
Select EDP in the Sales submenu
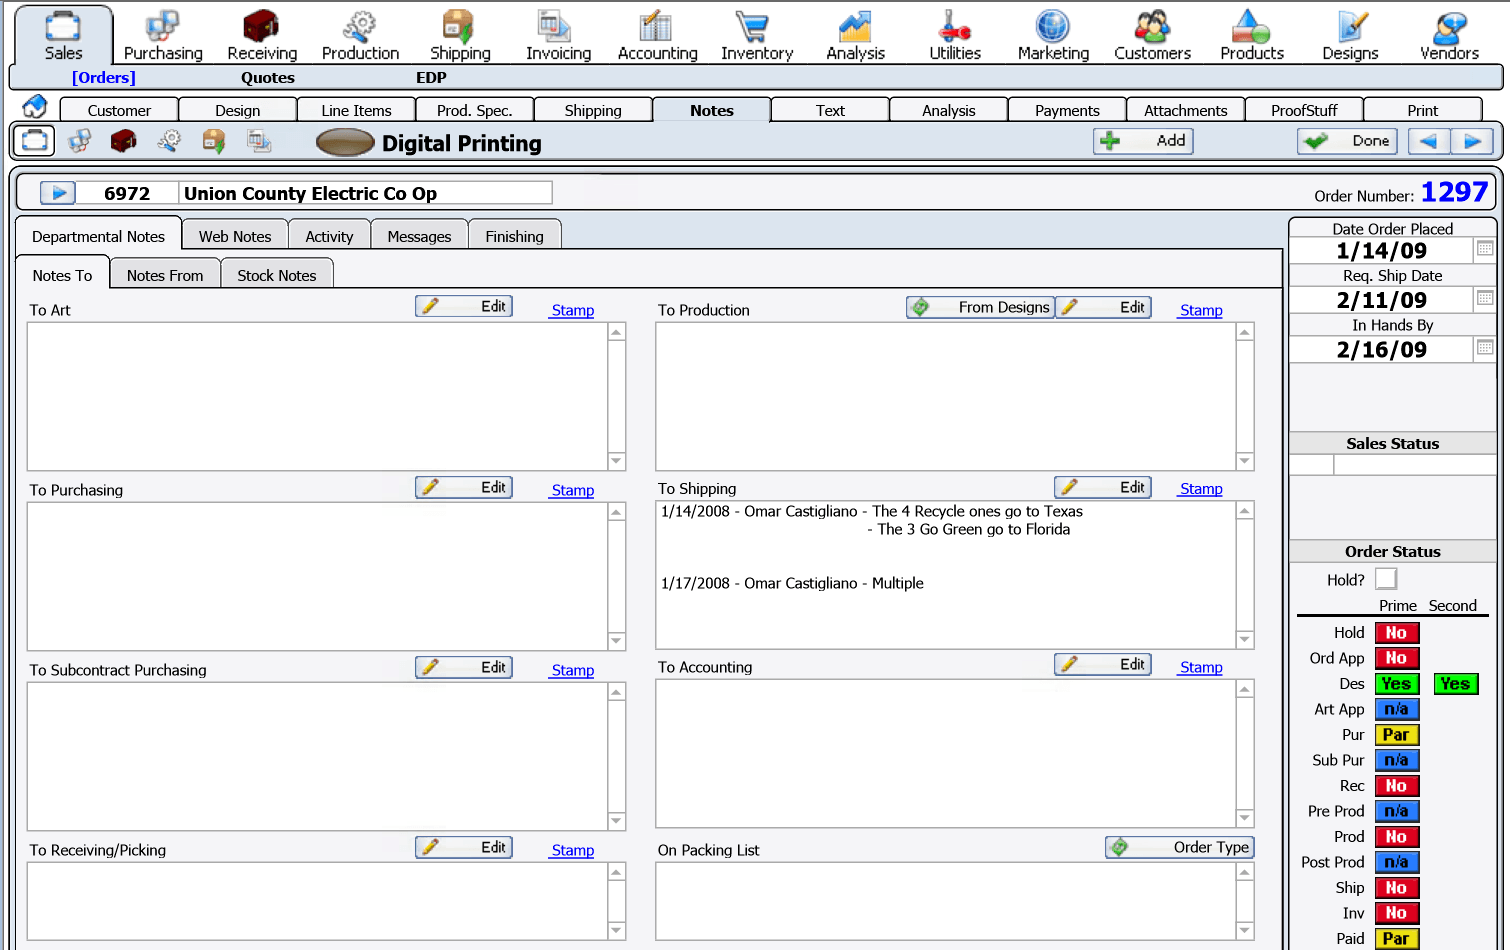click(x=431, y=77)
